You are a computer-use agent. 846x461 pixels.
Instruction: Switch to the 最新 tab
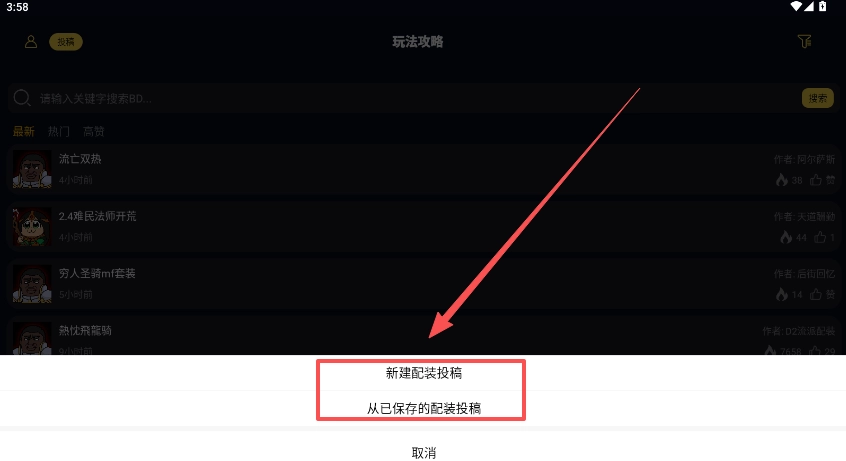(24, 131)
